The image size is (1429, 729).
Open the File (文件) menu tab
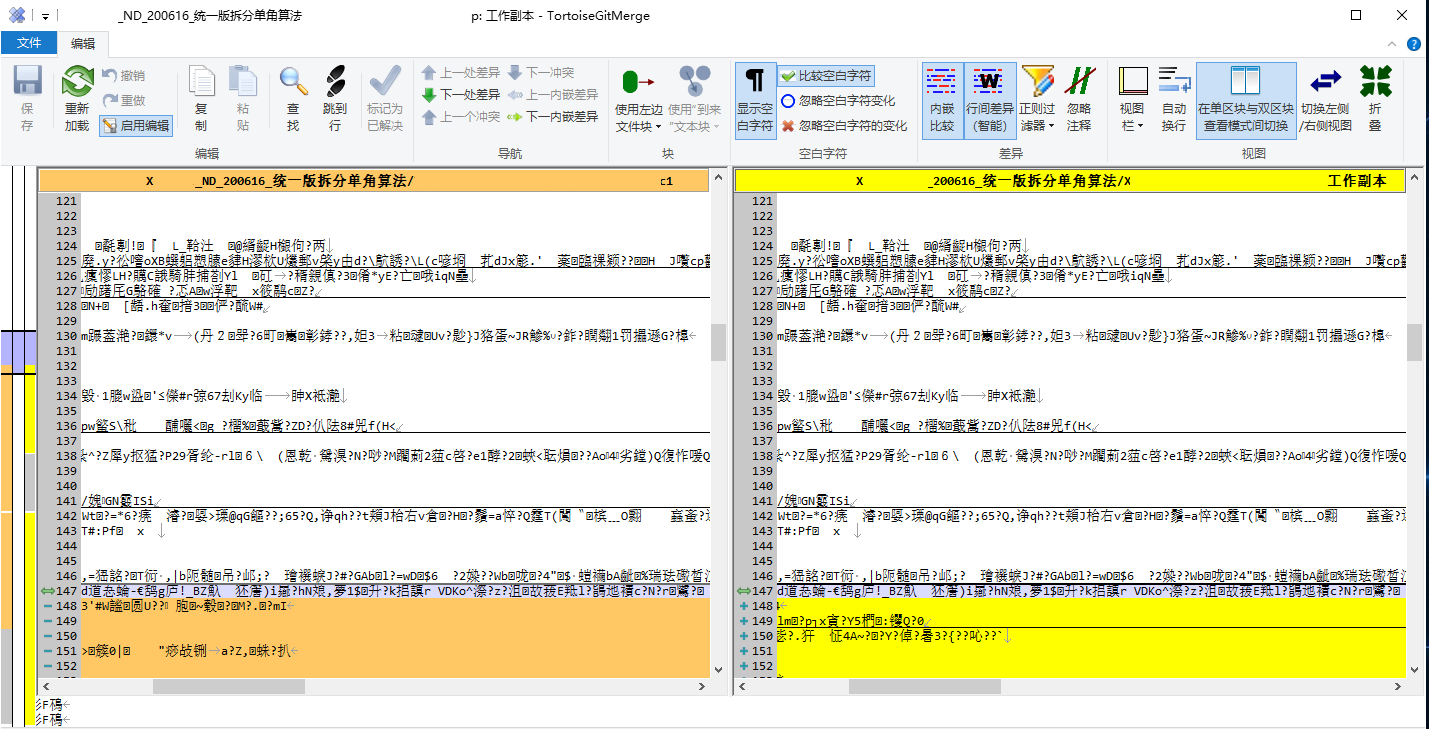click(29, 43)
